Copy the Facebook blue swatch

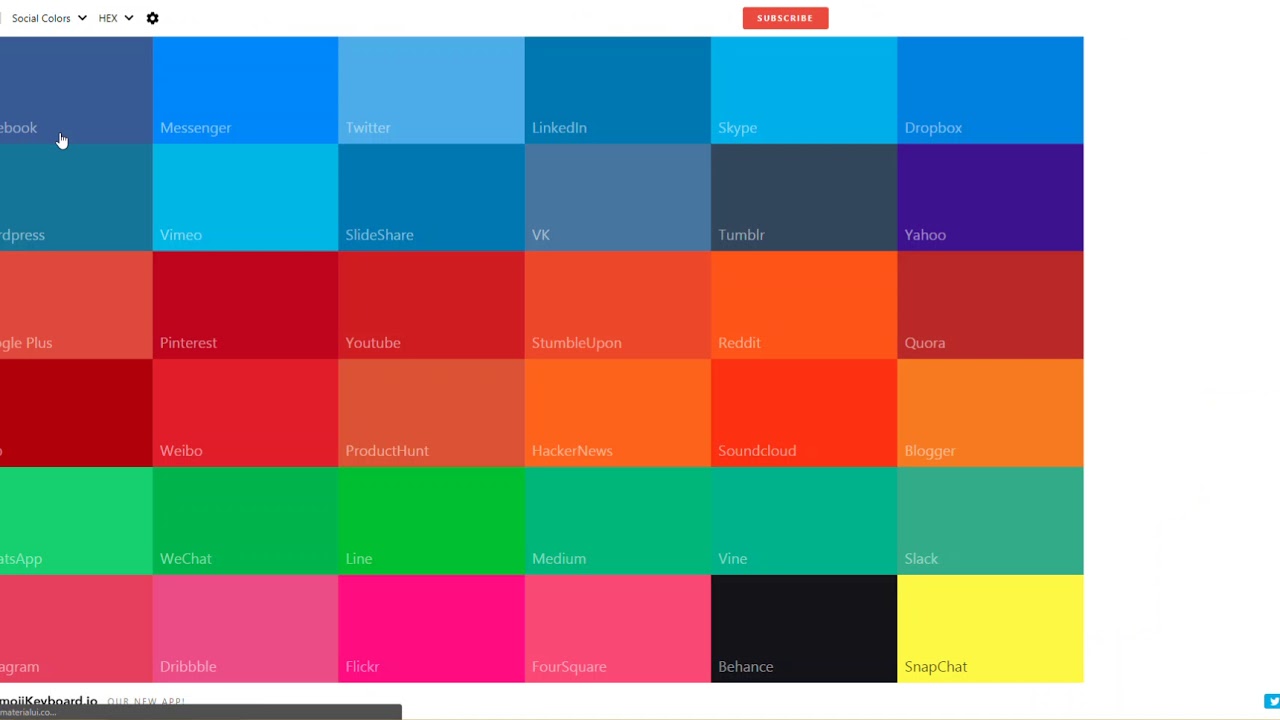(76, 90)
